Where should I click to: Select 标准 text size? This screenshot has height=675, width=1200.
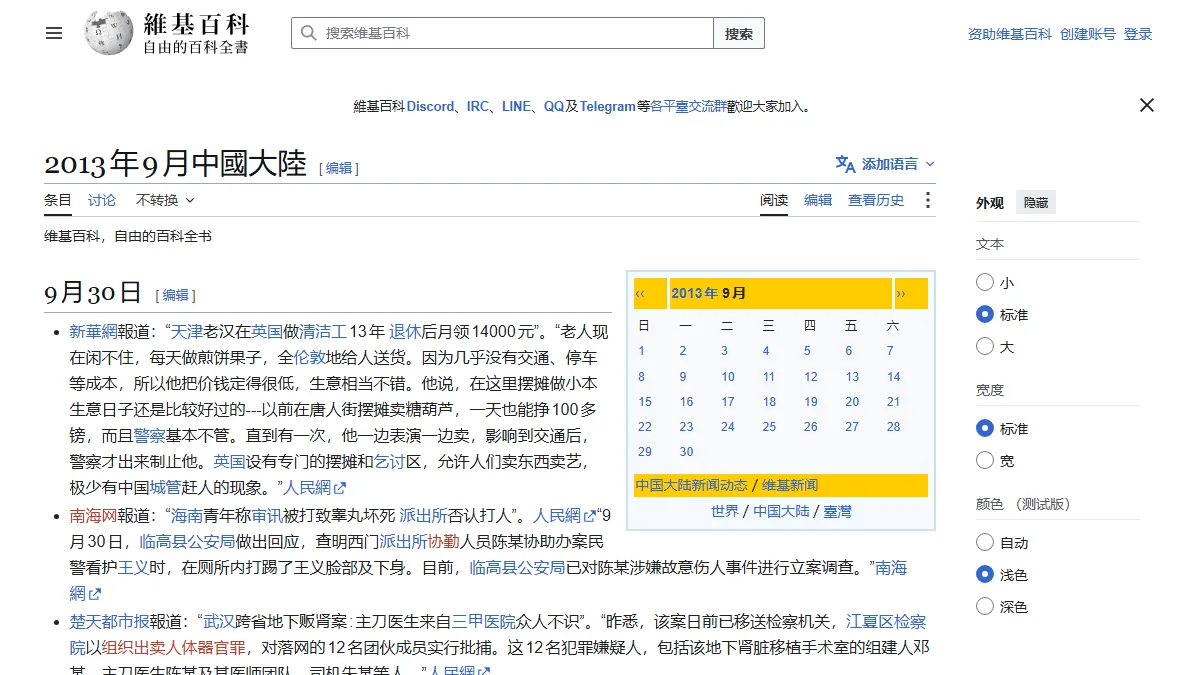point(985,315)
